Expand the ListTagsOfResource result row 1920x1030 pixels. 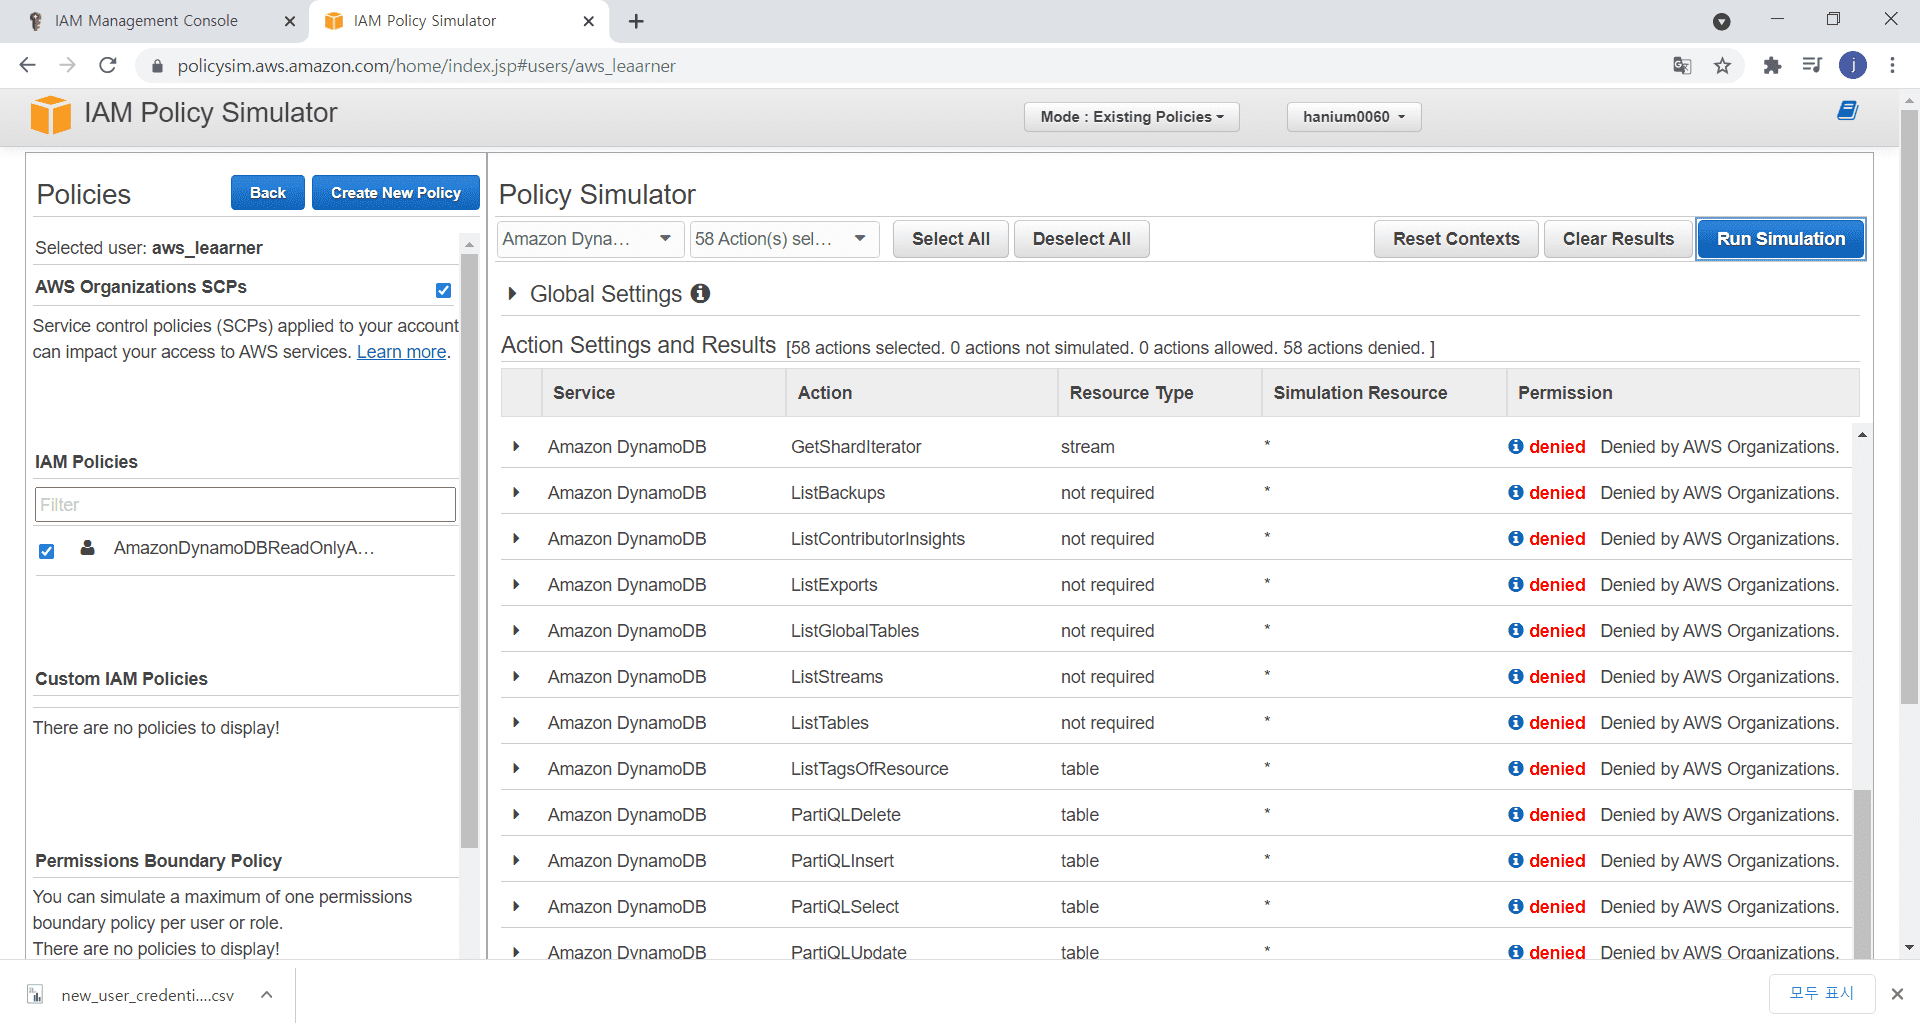click(516, 768)
